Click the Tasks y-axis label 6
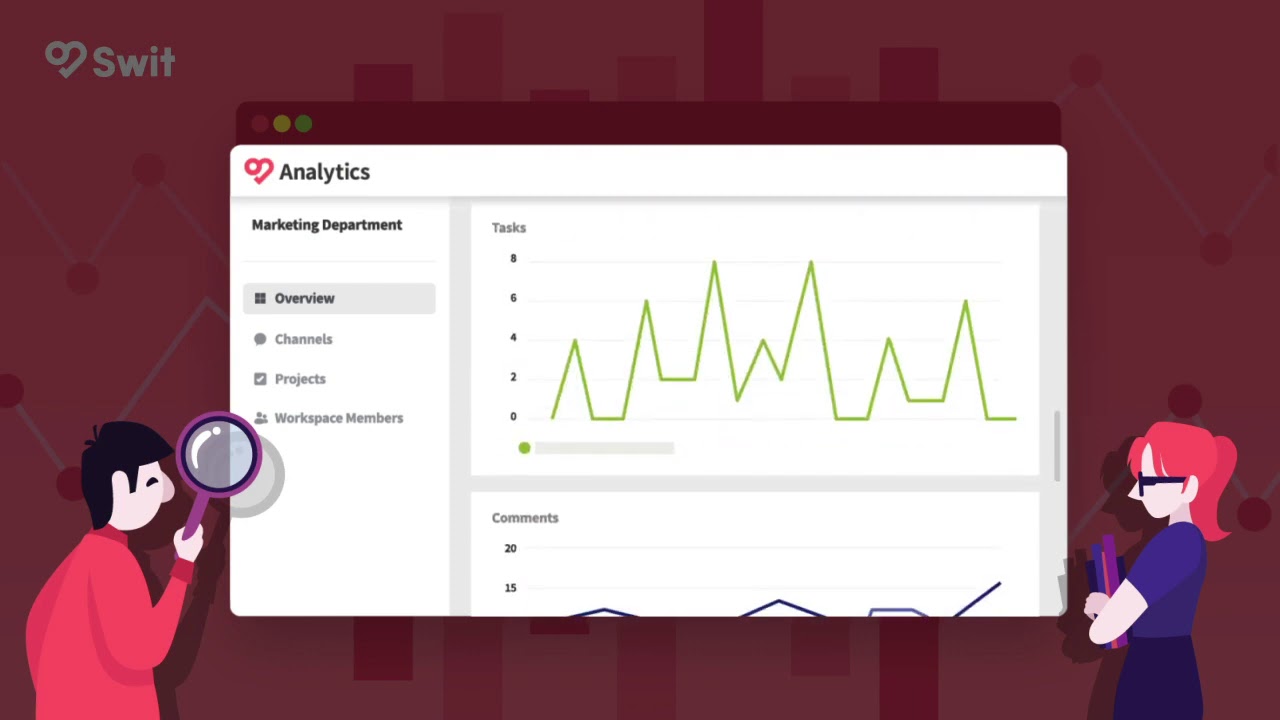Screen dimensions: 1280x720 (x=513, y=298)
